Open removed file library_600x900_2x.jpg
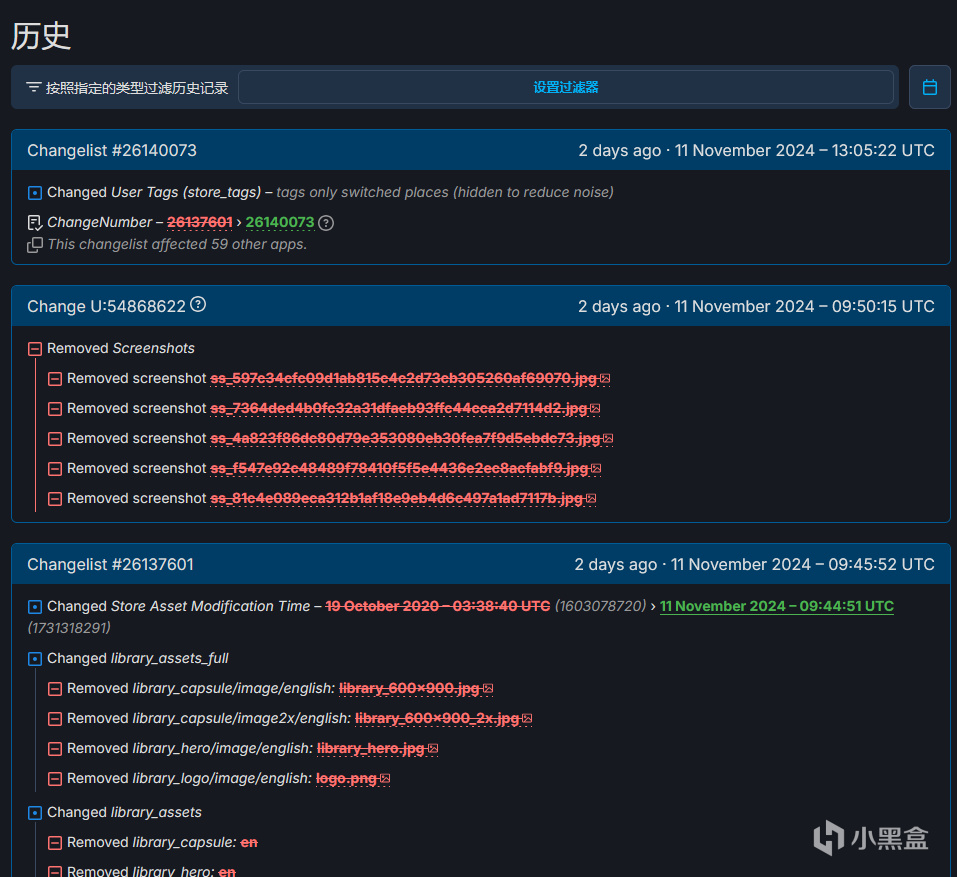This screenshot has height=877, width=957. coord(437,718)
